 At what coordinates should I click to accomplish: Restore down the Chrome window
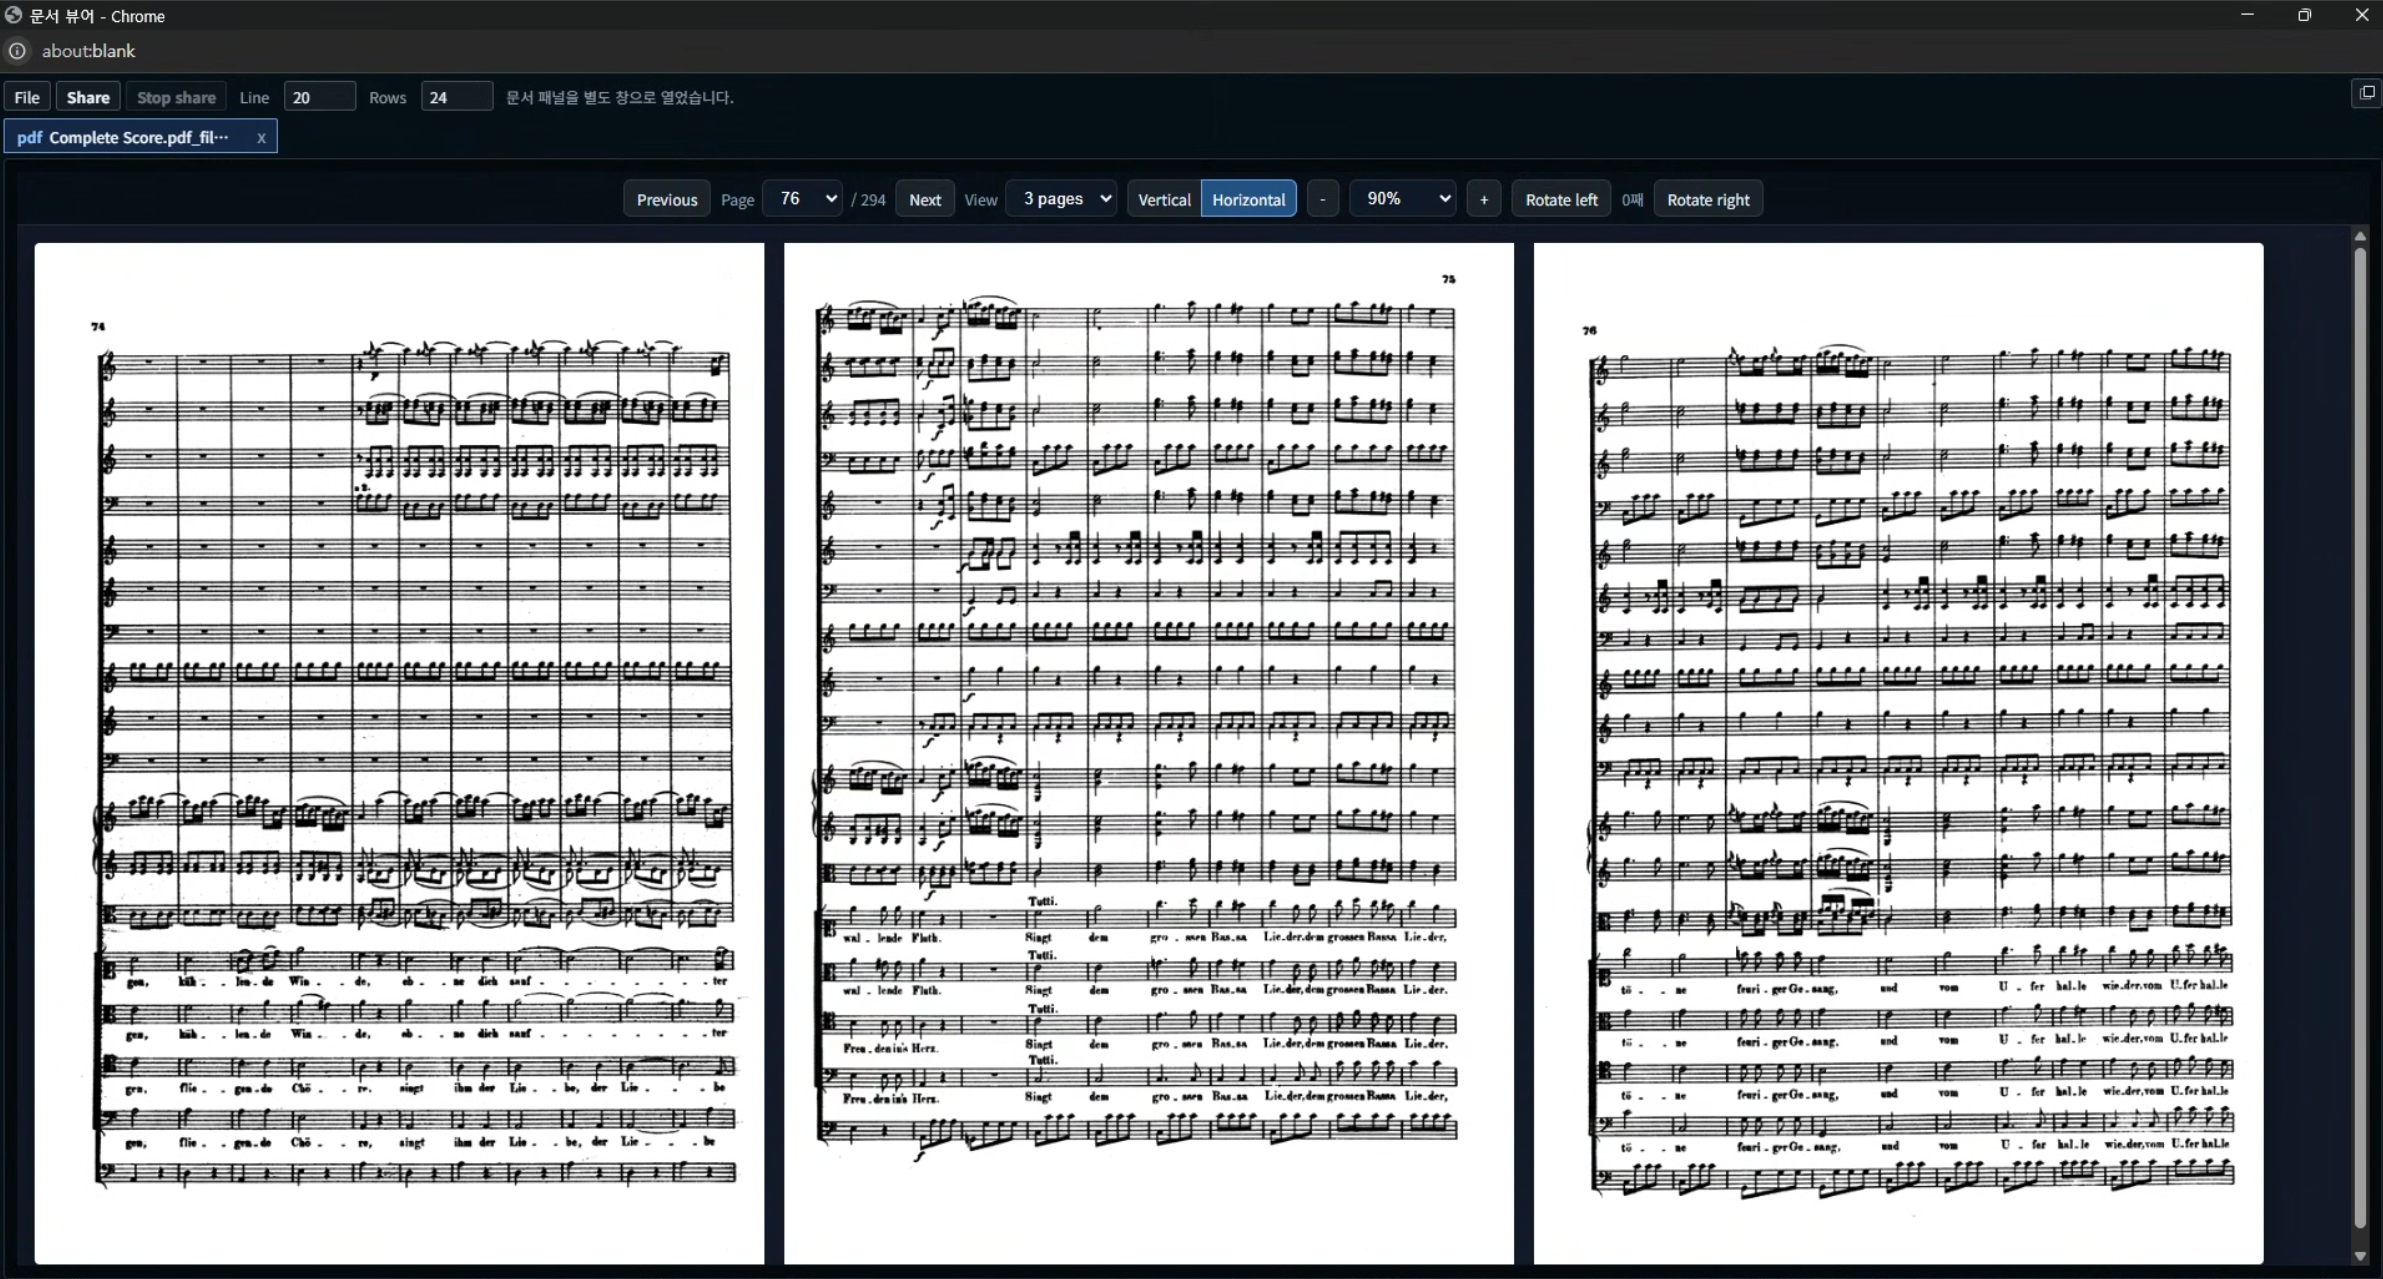click(2305, 14)
